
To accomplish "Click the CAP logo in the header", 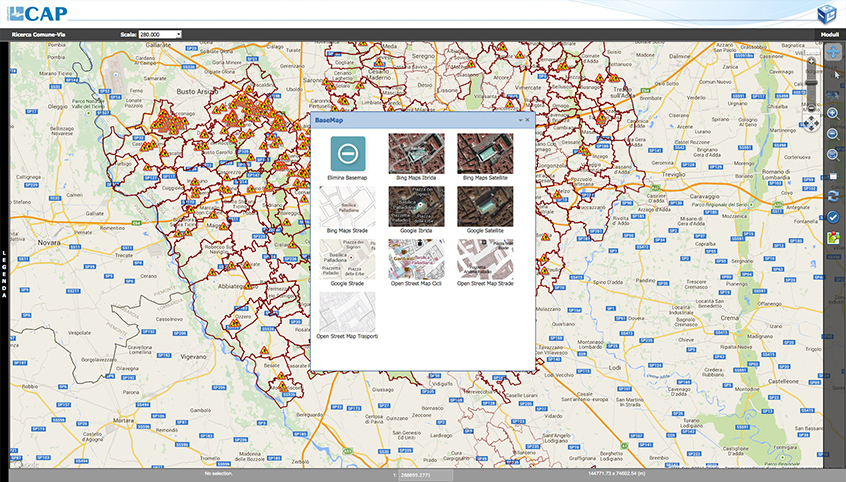I will [38, 13].
